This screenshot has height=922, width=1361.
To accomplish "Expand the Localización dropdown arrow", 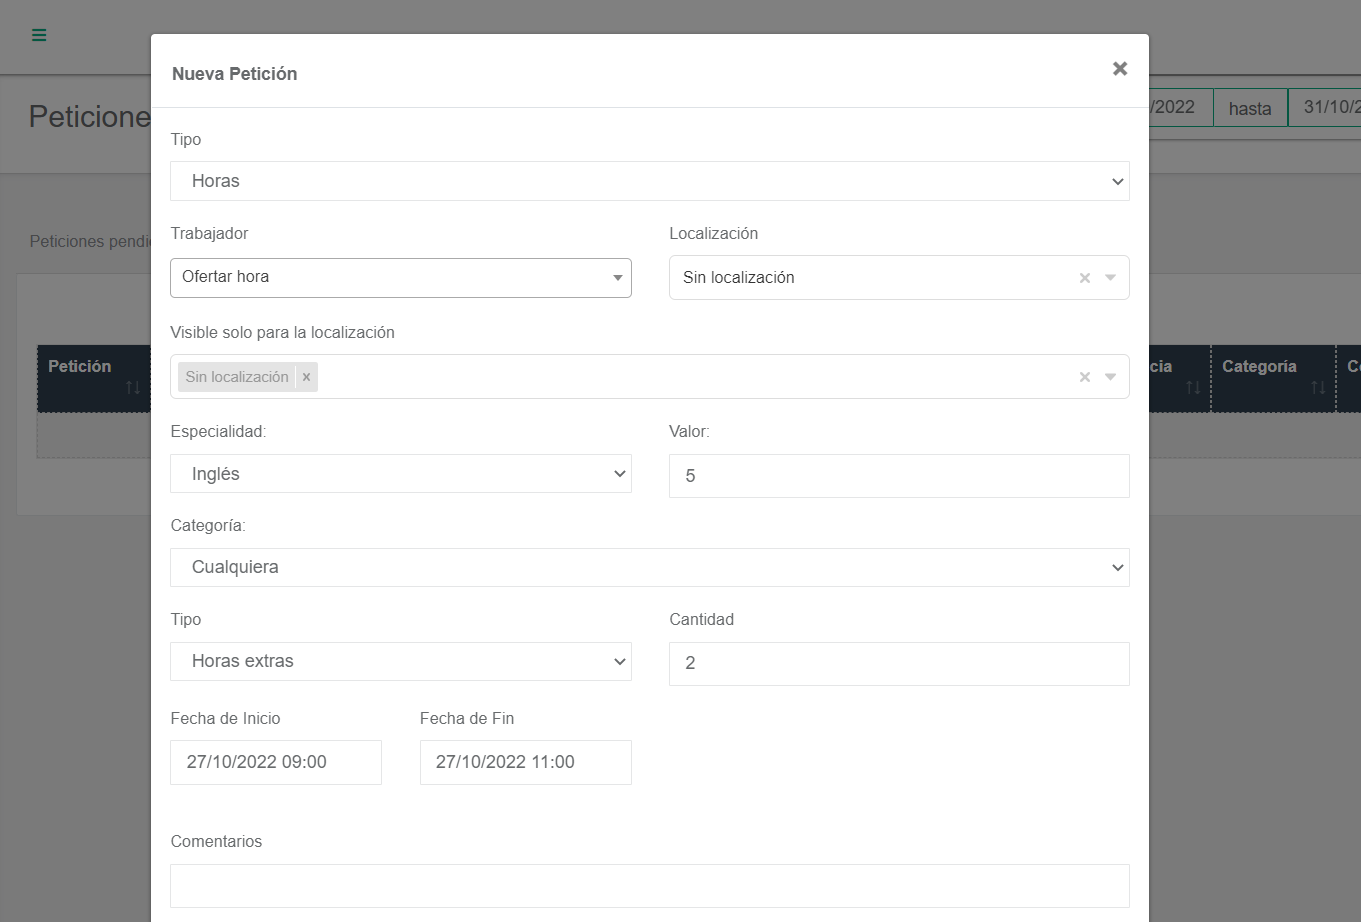I will point(1110,278).
